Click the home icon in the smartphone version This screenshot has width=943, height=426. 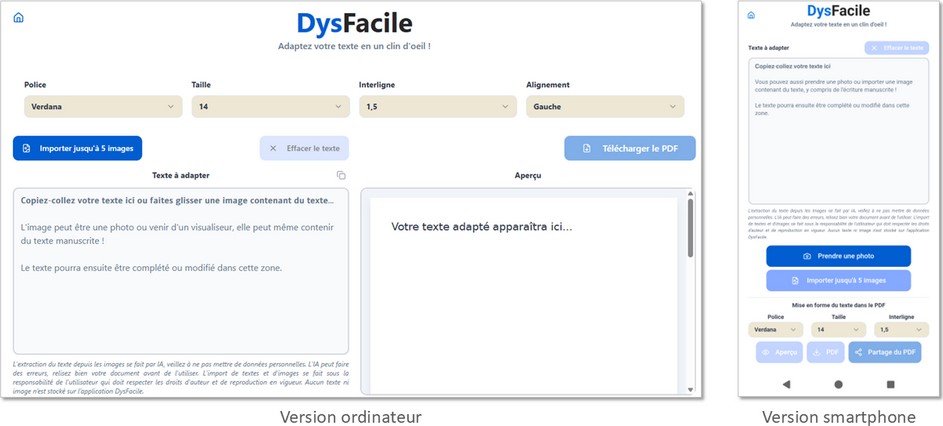pos(751,15)
